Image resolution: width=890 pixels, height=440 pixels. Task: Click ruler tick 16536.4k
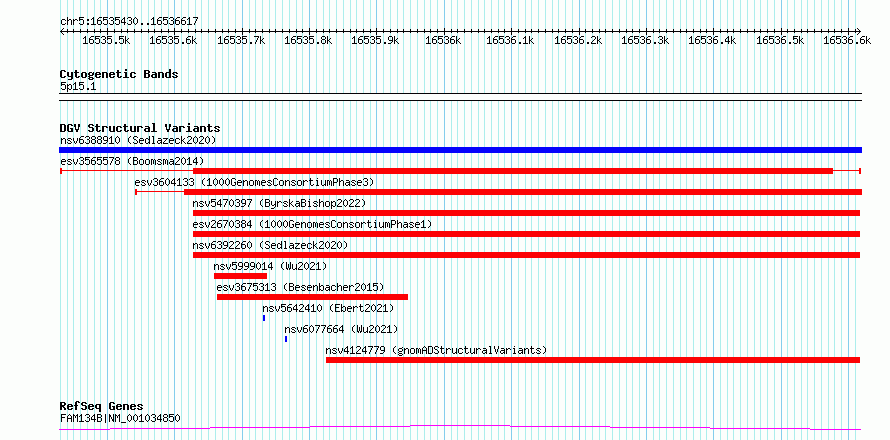(x=712, y=40)
